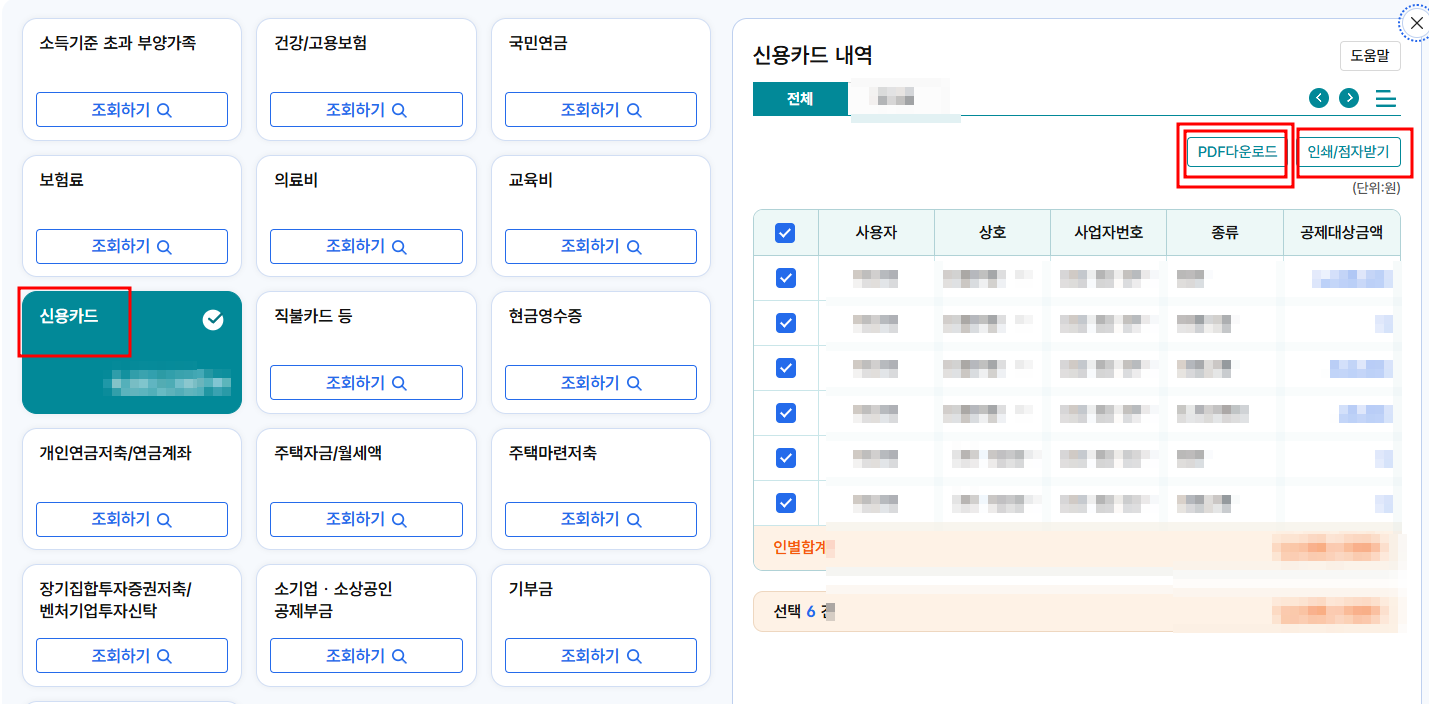
Task: Click the 신용카드 내역 panel heading
Action: [x=812, y=56]
